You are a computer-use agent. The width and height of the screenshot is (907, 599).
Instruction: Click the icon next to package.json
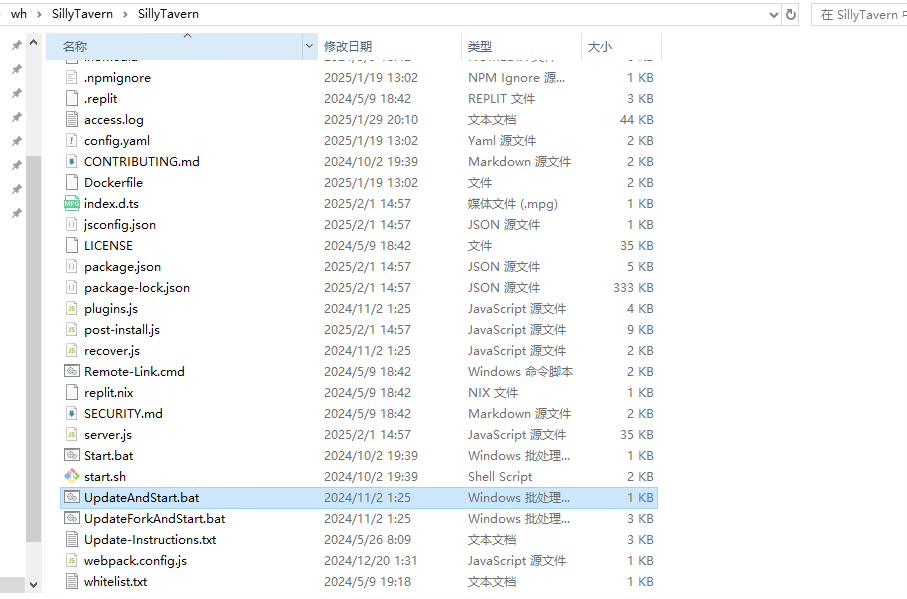[72, 267]
